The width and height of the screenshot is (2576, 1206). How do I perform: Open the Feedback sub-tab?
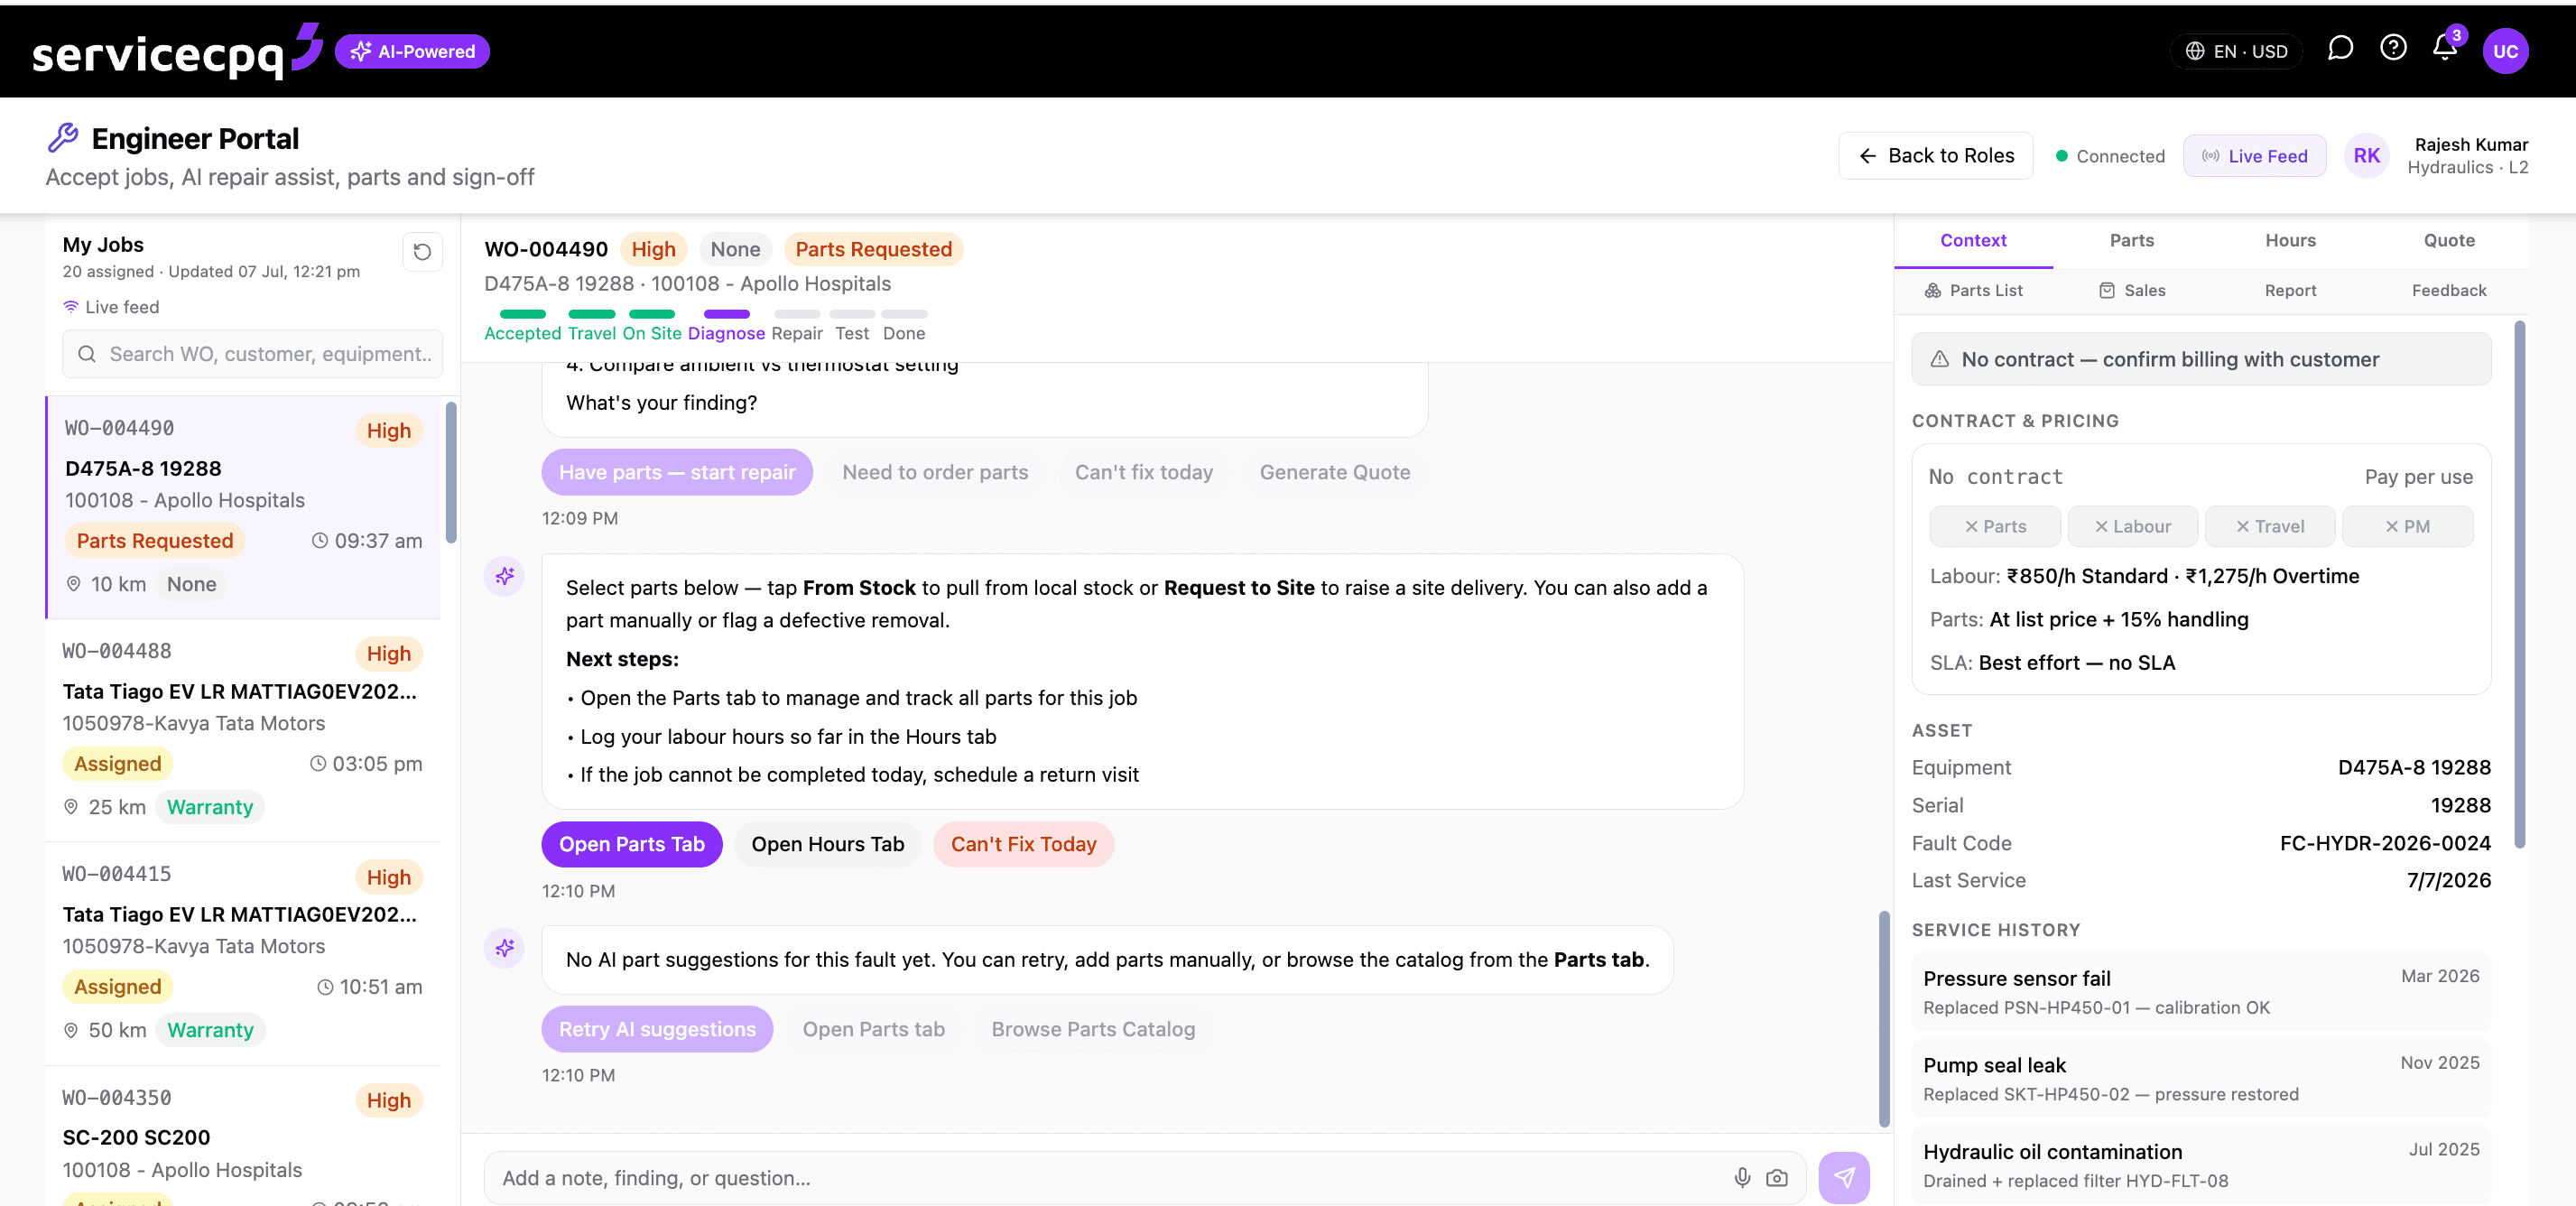tap(2449, 291)
